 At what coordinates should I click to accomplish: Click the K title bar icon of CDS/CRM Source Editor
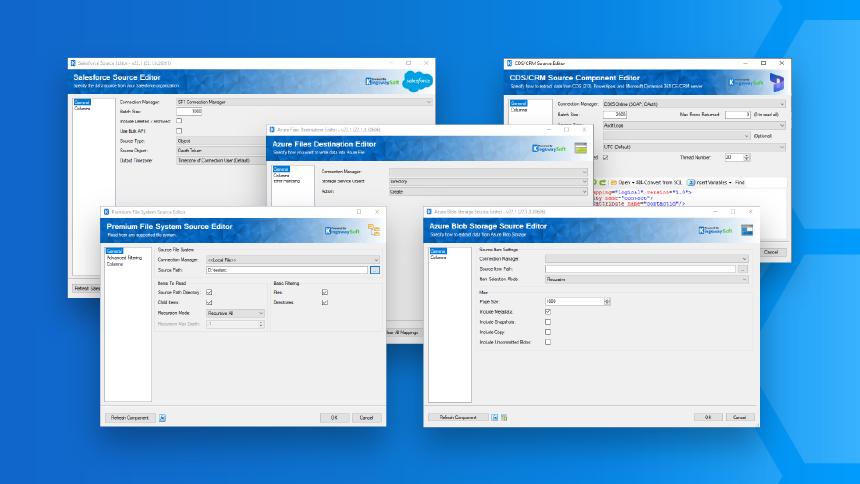click(x=510, y=64)
